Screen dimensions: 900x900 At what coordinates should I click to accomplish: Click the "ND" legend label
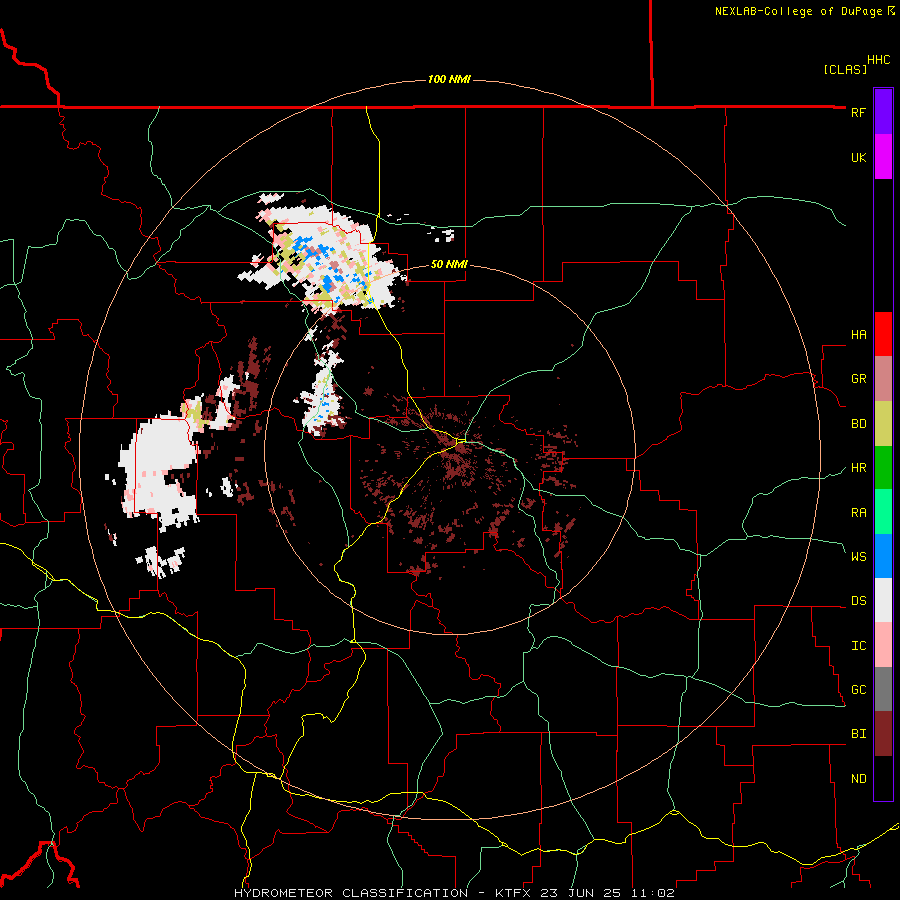(858, 779)
